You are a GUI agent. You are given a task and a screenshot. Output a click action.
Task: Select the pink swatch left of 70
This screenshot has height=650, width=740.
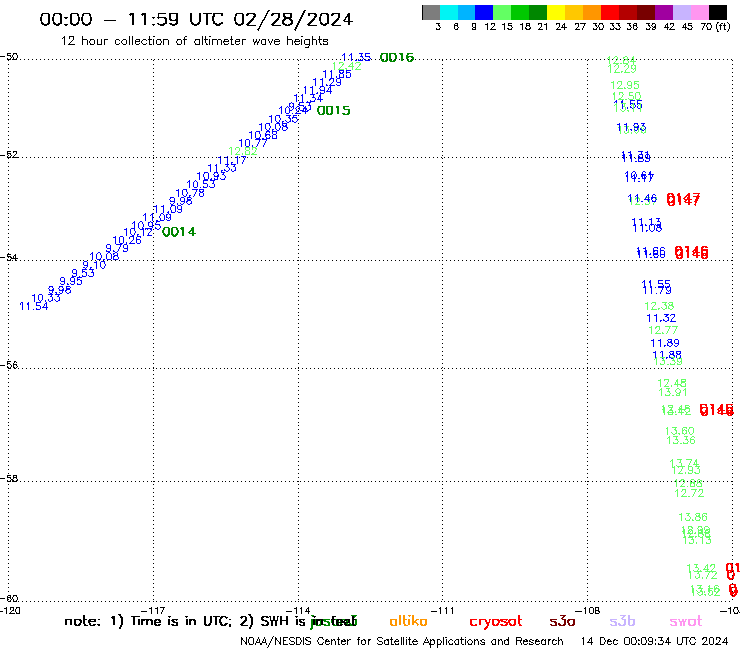pyautogui.click(x=699, y=12)
